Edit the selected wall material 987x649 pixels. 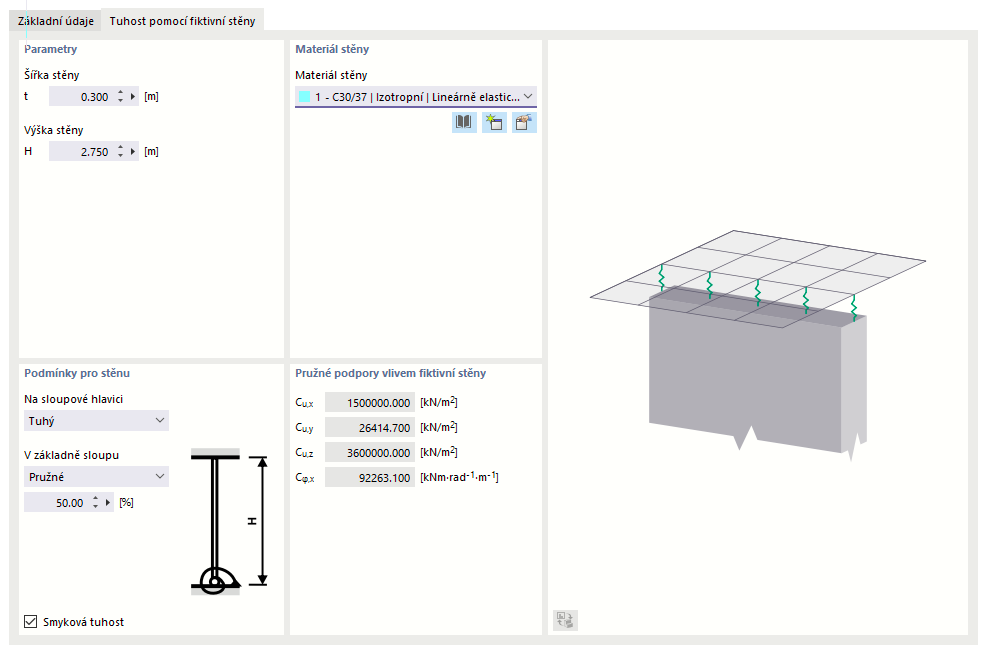524,122
